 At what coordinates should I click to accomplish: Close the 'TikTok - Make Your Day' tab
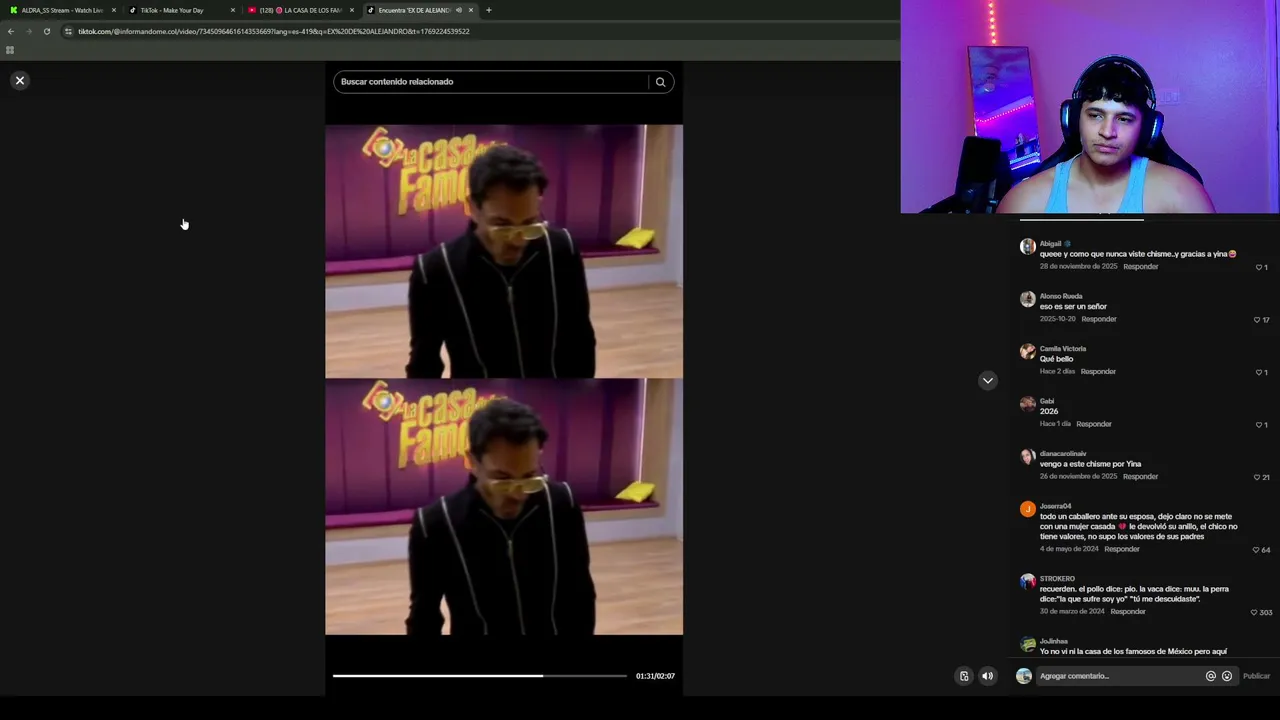[x=232, y=10]
